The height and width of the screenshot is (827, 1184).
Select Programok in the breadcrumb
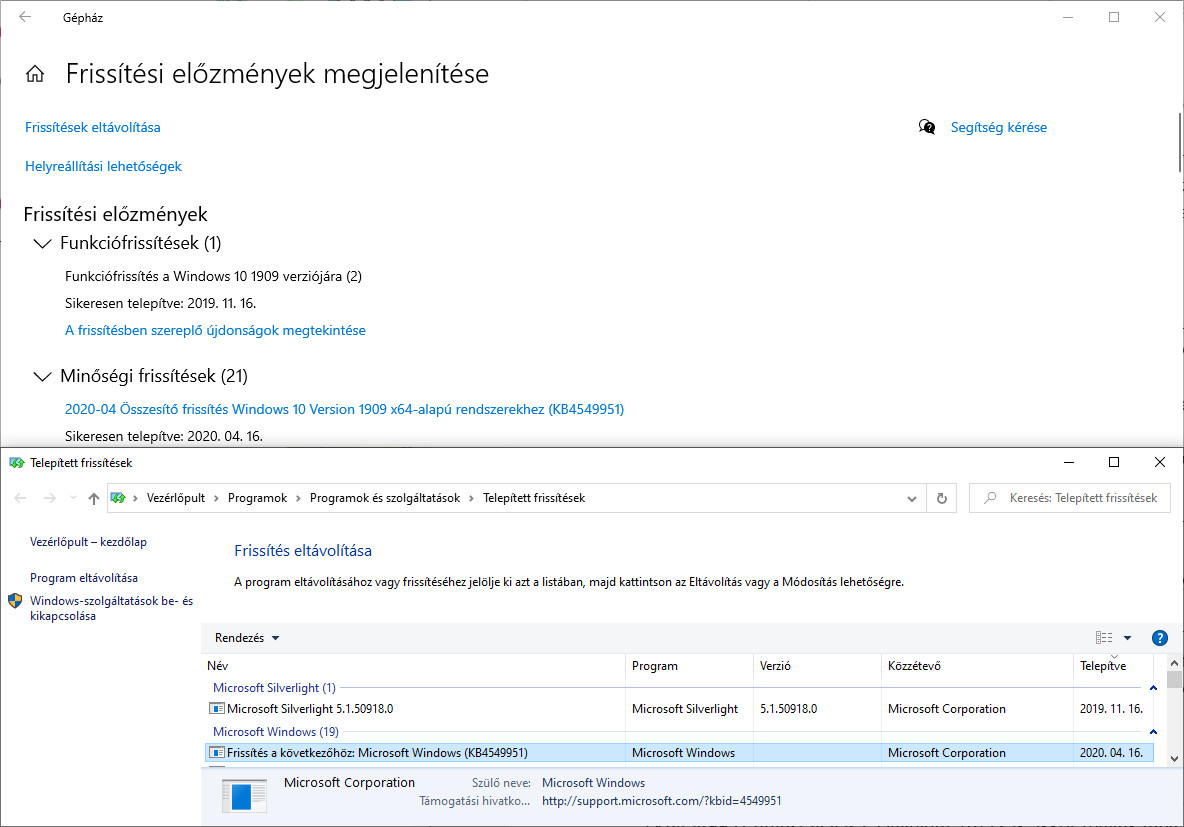[257, 498]
